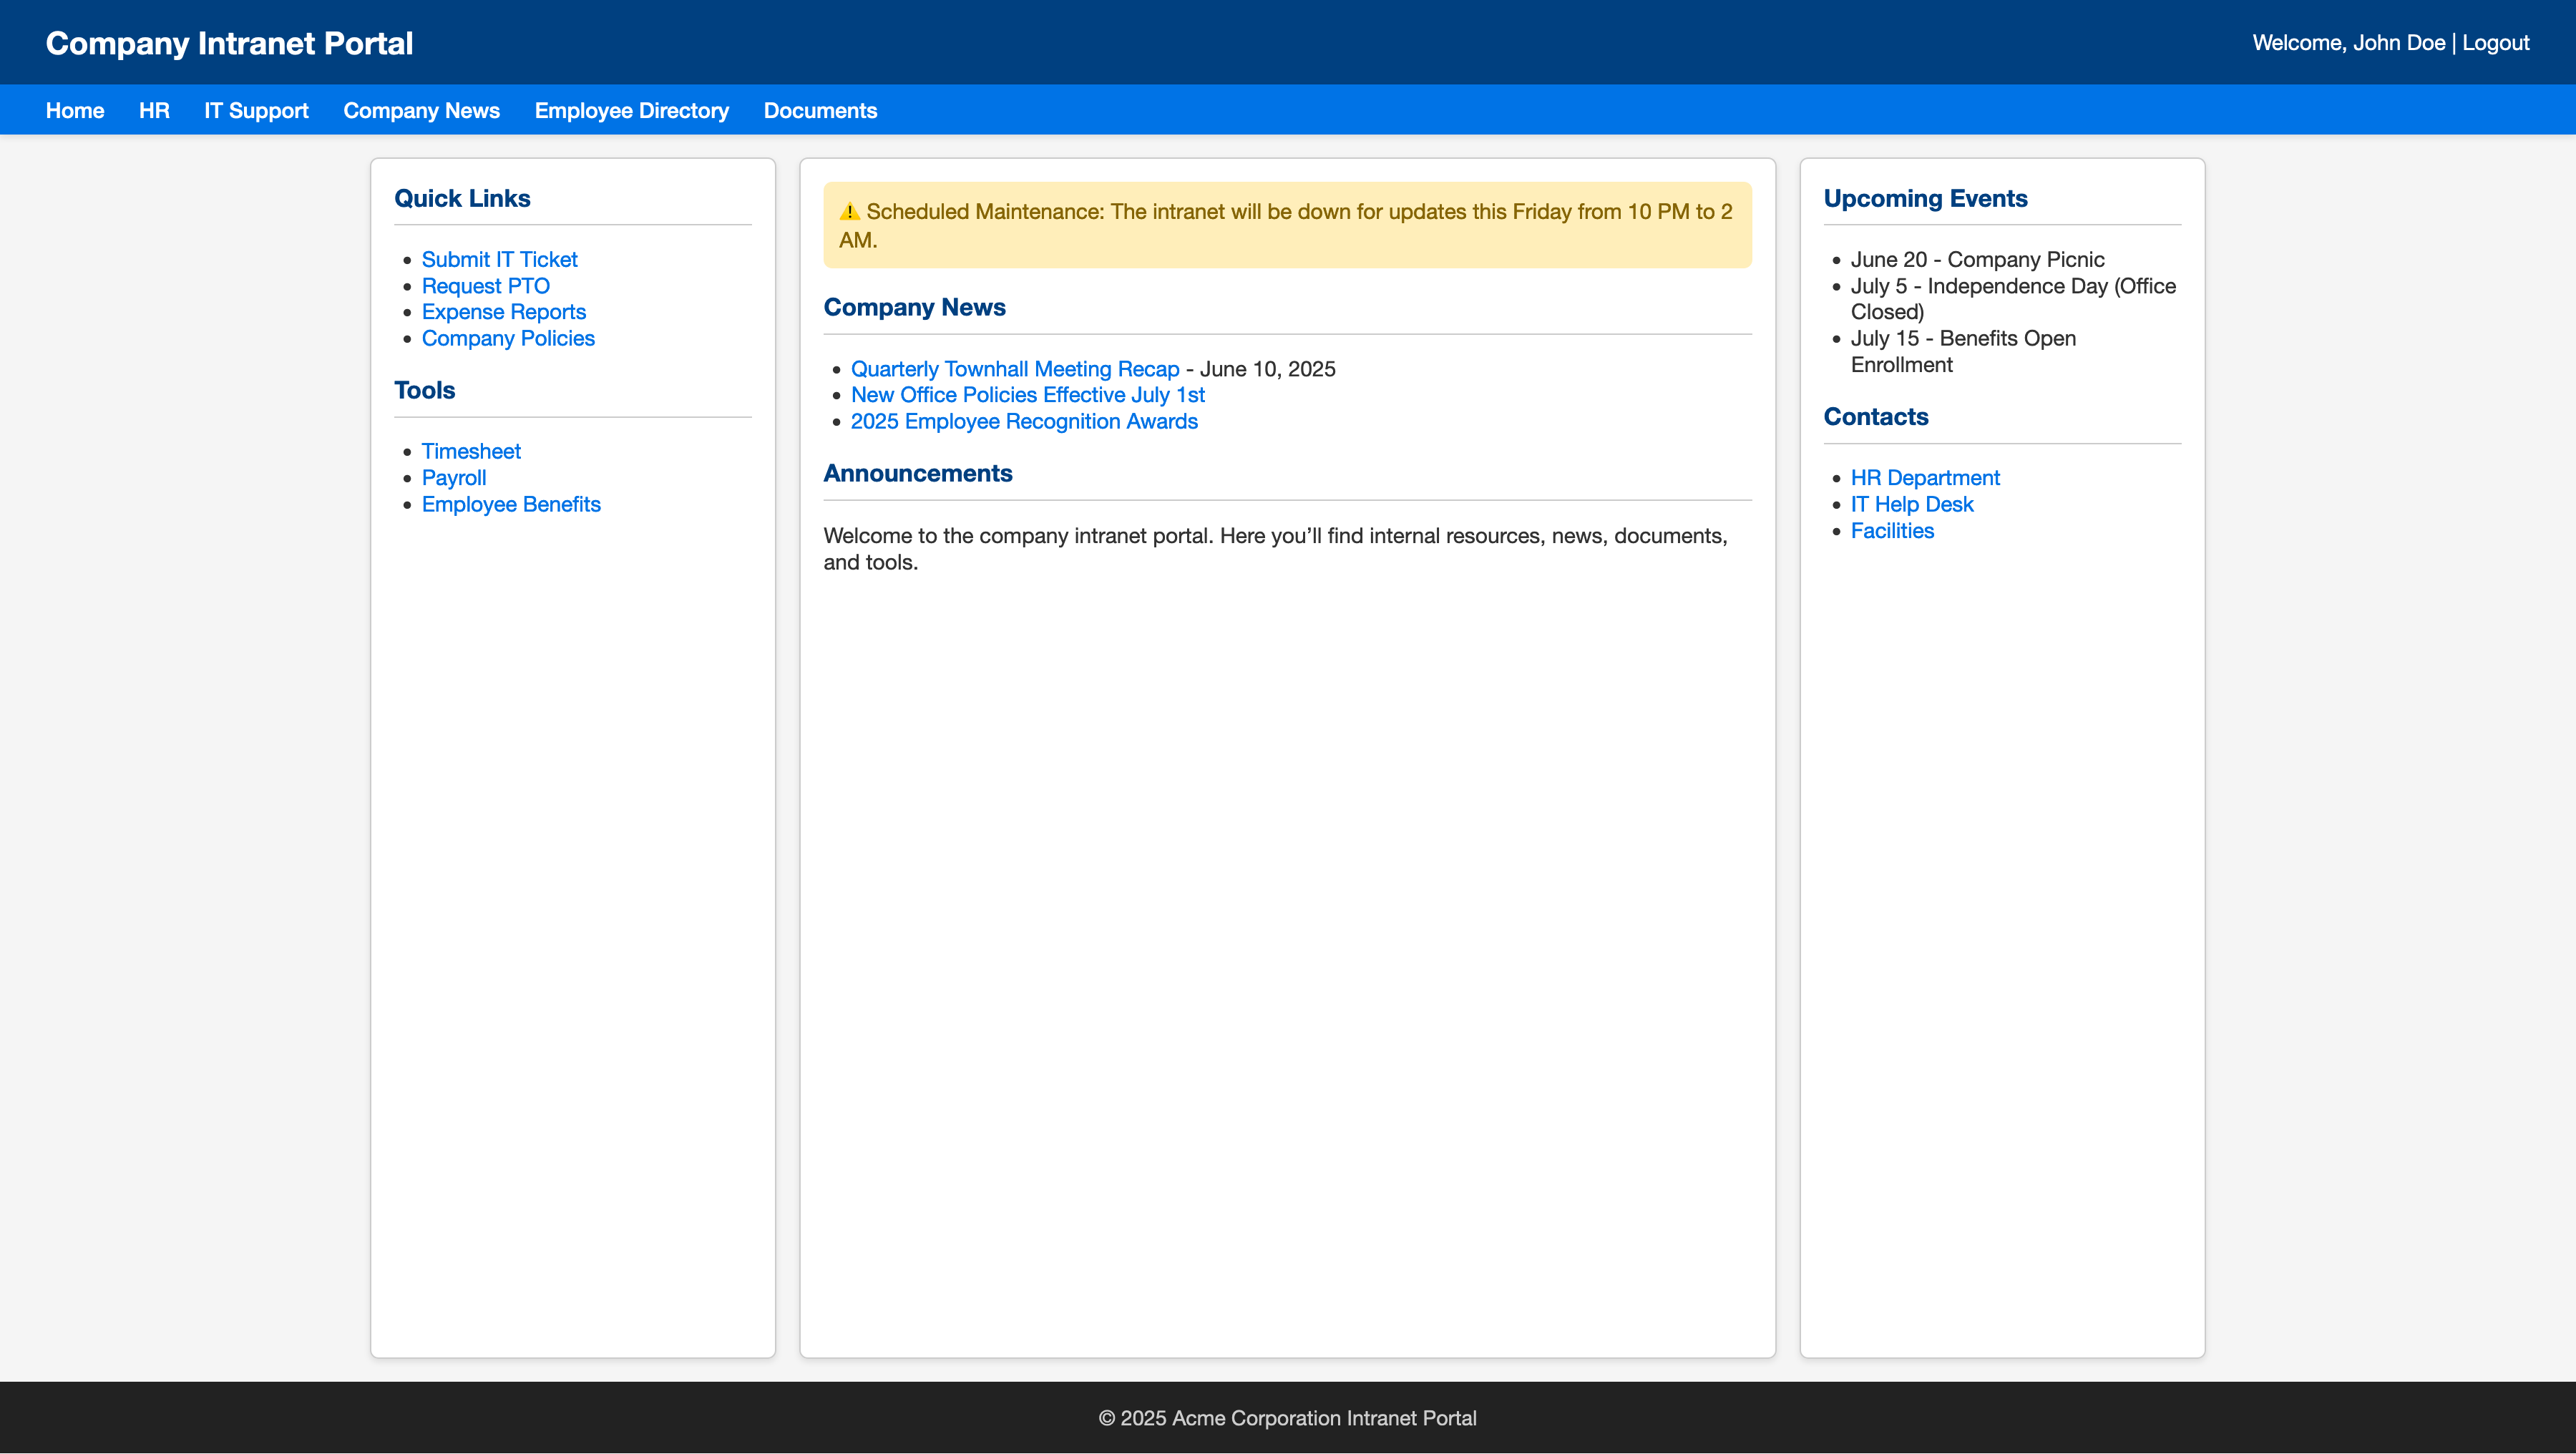Open Submit IT Ticket quick link

[x=499, y=259]
